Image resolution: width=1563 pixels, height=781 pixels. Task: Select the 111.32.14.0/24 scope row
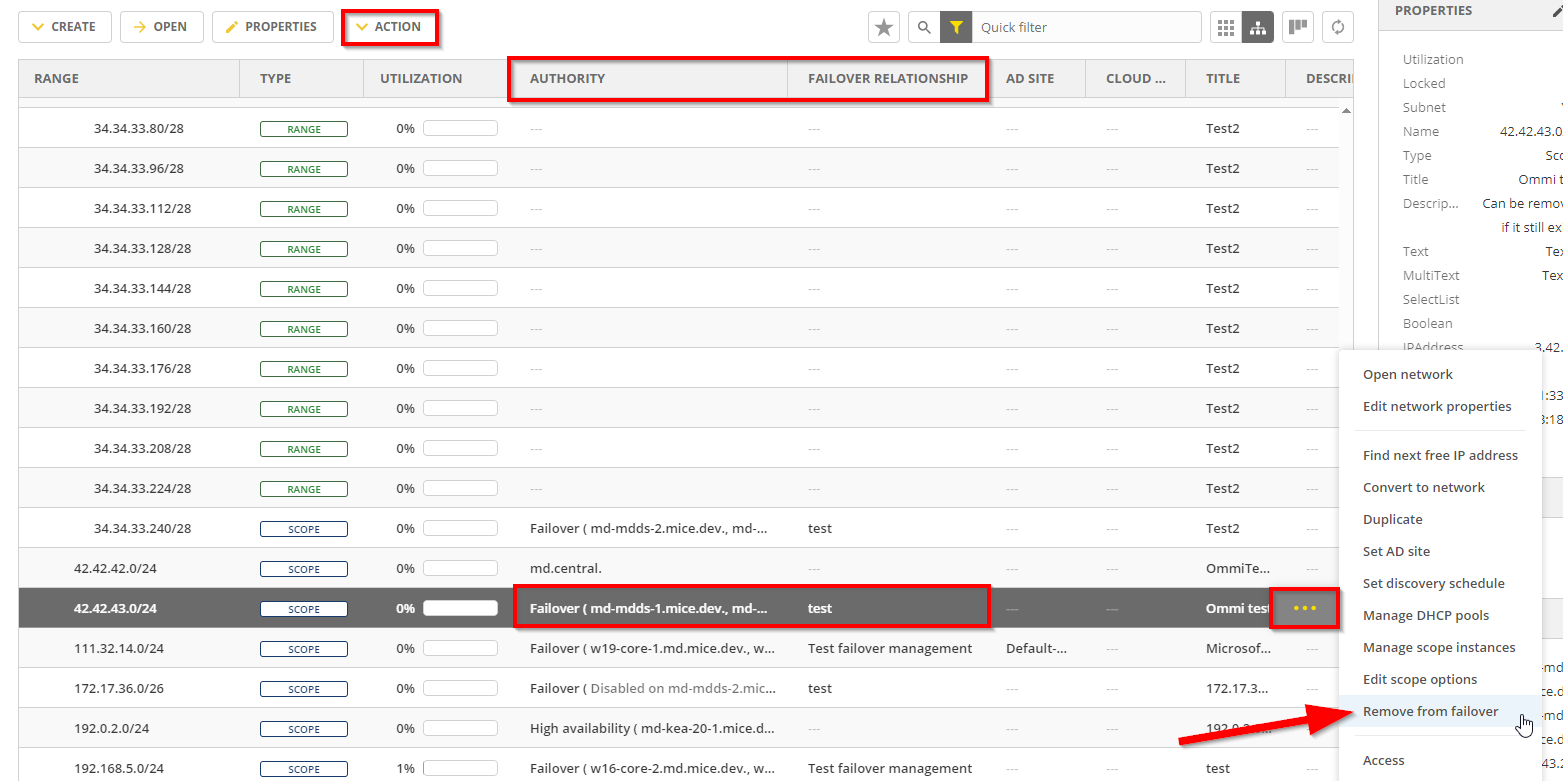(119, 648)
